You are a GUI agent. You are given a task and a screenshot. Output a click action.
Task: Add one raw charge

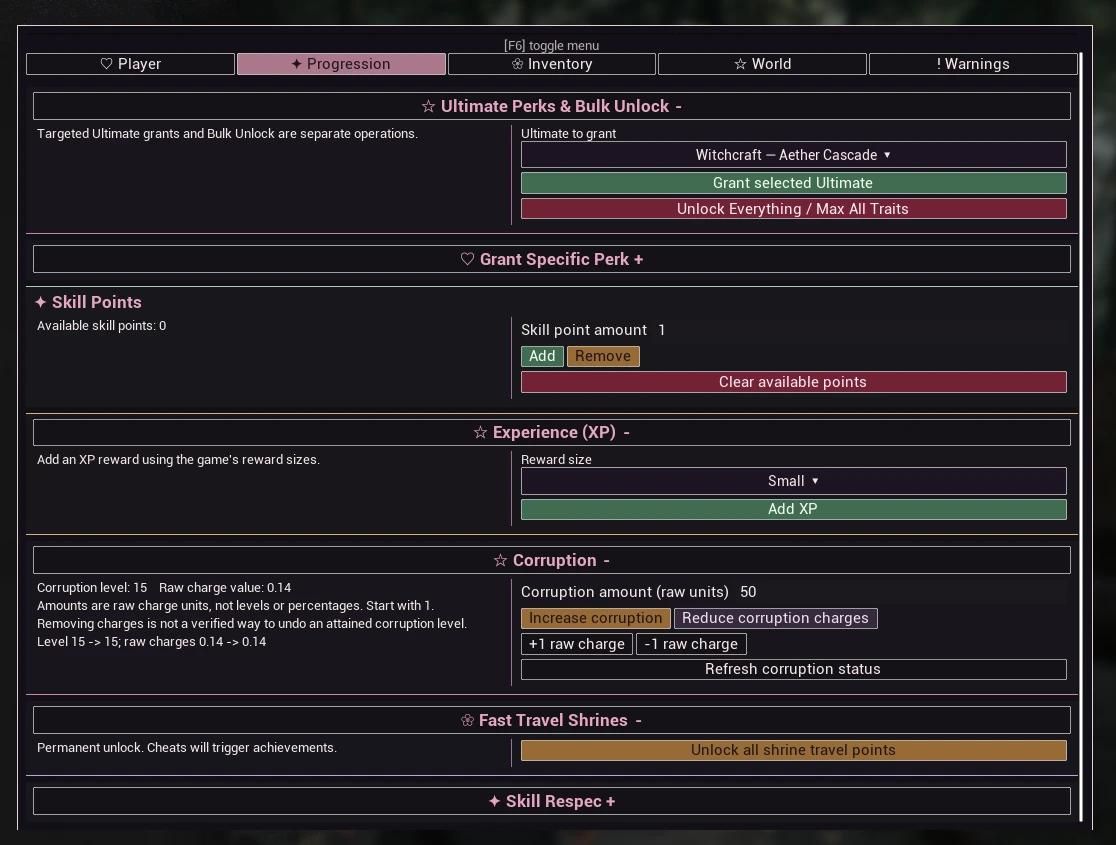[577, 644]
